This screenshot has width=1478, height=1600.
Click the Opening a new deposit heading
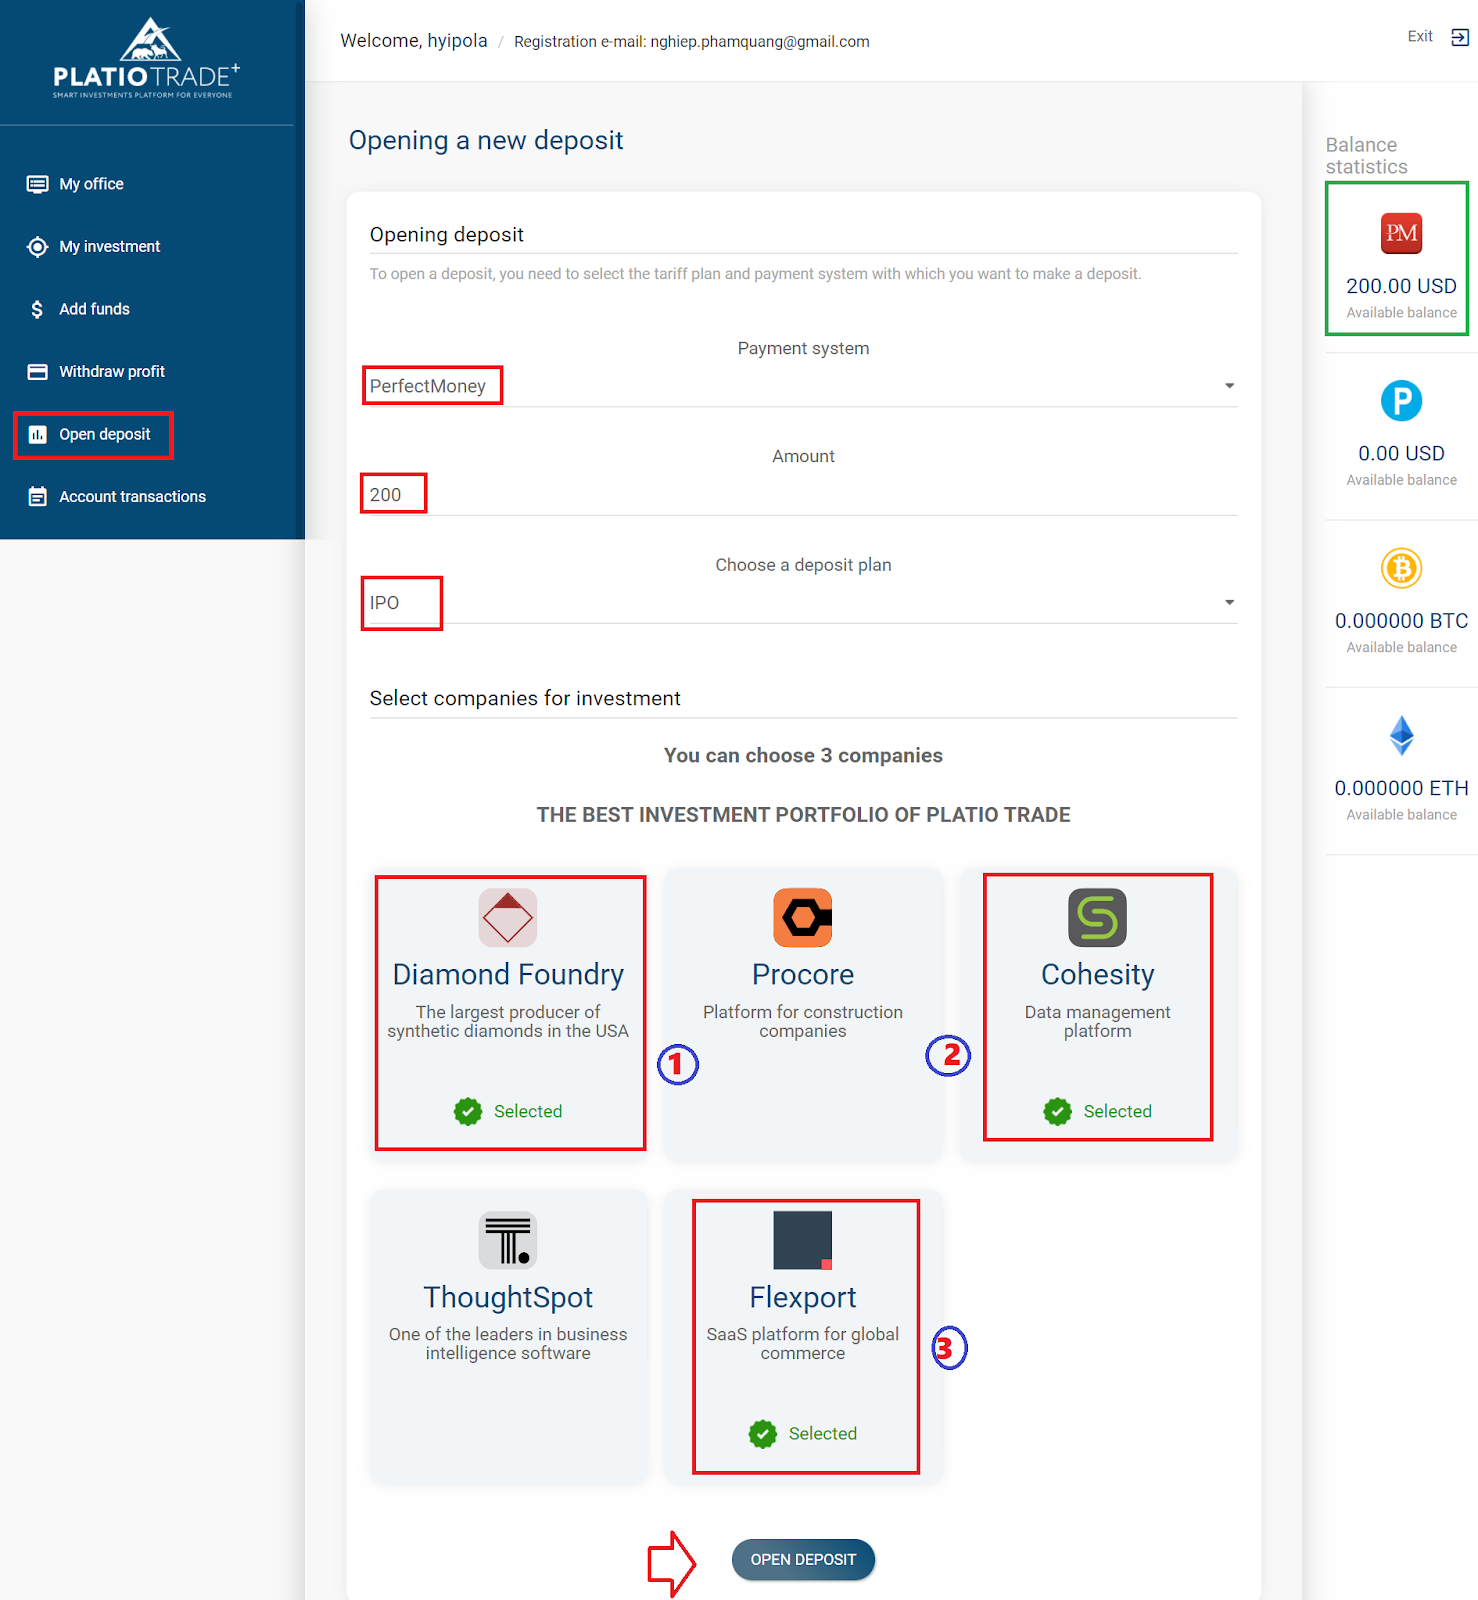[486, 141]
